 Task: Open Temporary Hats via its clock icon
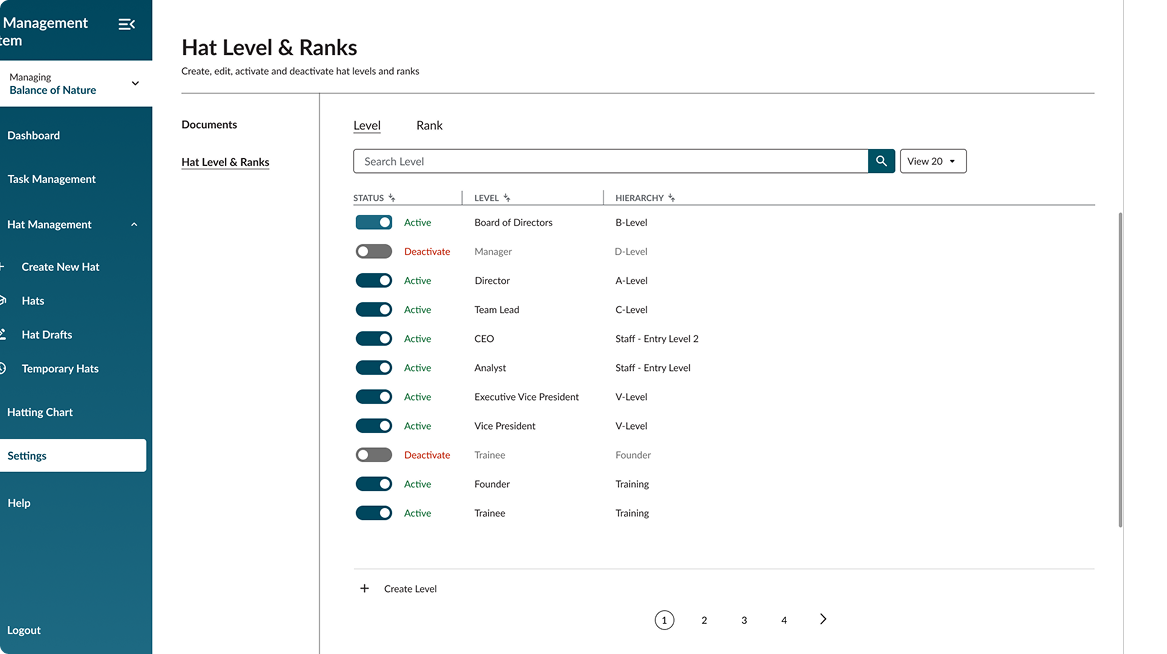click(3, 369)
